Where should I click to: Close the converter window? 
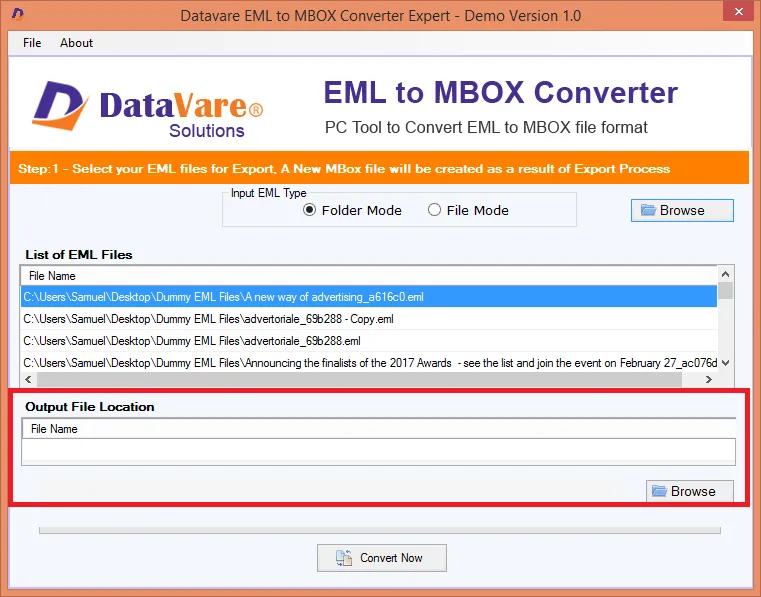[x=738, y=11]
